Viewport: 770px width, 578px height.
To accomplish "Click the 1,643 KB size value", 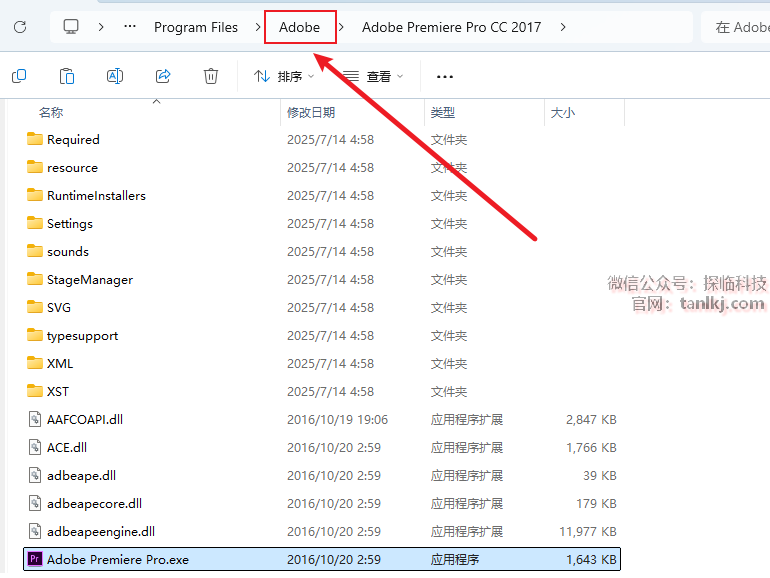I will click(591, 559).
